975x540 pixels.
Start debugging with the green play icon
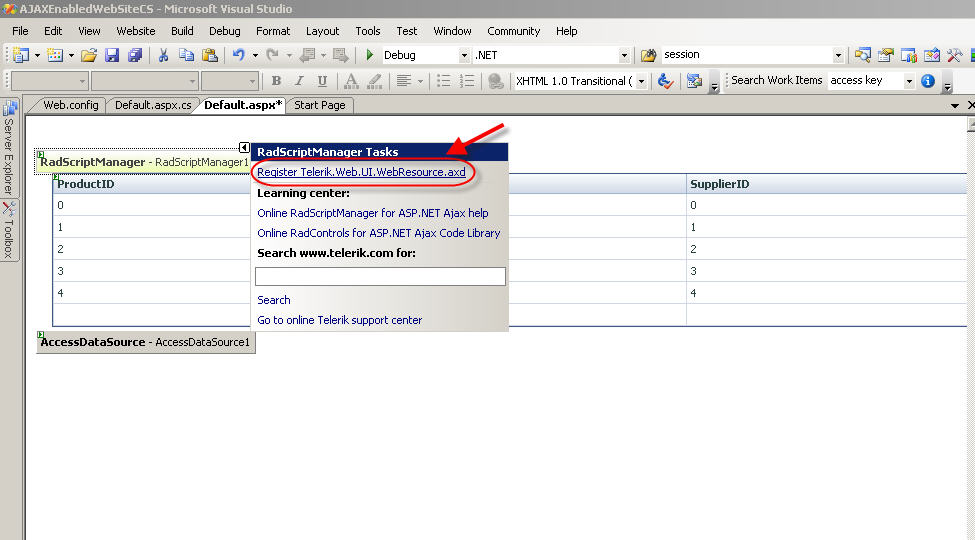[370, 55]
